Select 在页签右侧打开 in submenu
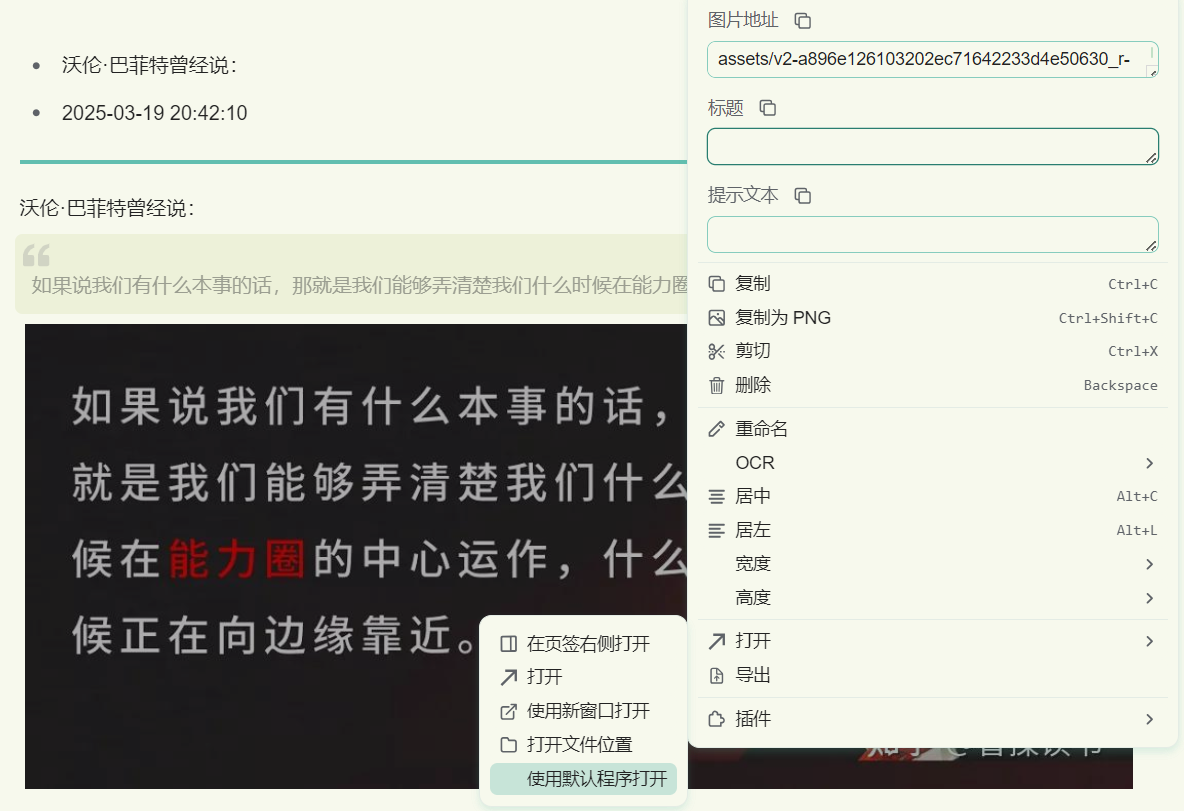Viewport: 1184px width, 811px height. coord(583,643)
